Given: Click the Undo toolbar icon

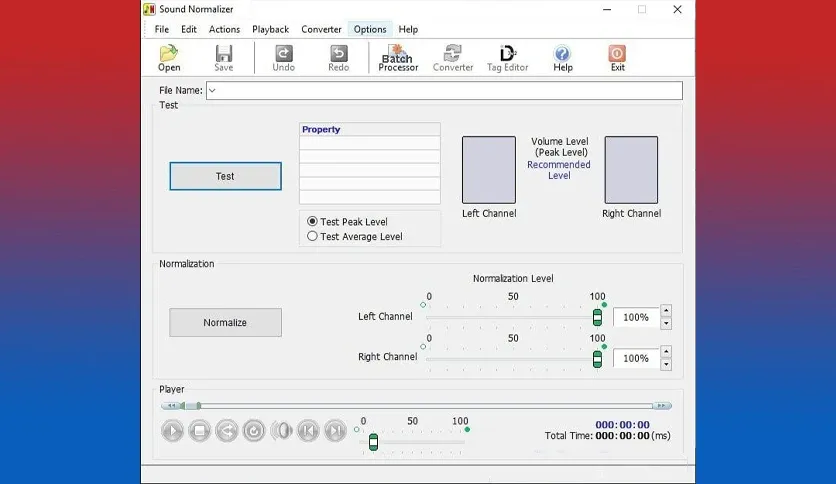Looking at the screenshot, I should [x=283, y=58].
